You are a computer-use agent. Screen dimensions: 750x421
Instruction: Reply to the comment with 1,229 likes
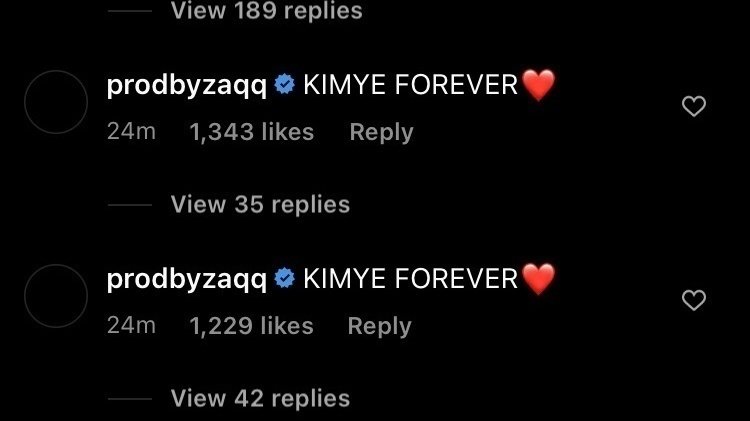tap(380, 326)
